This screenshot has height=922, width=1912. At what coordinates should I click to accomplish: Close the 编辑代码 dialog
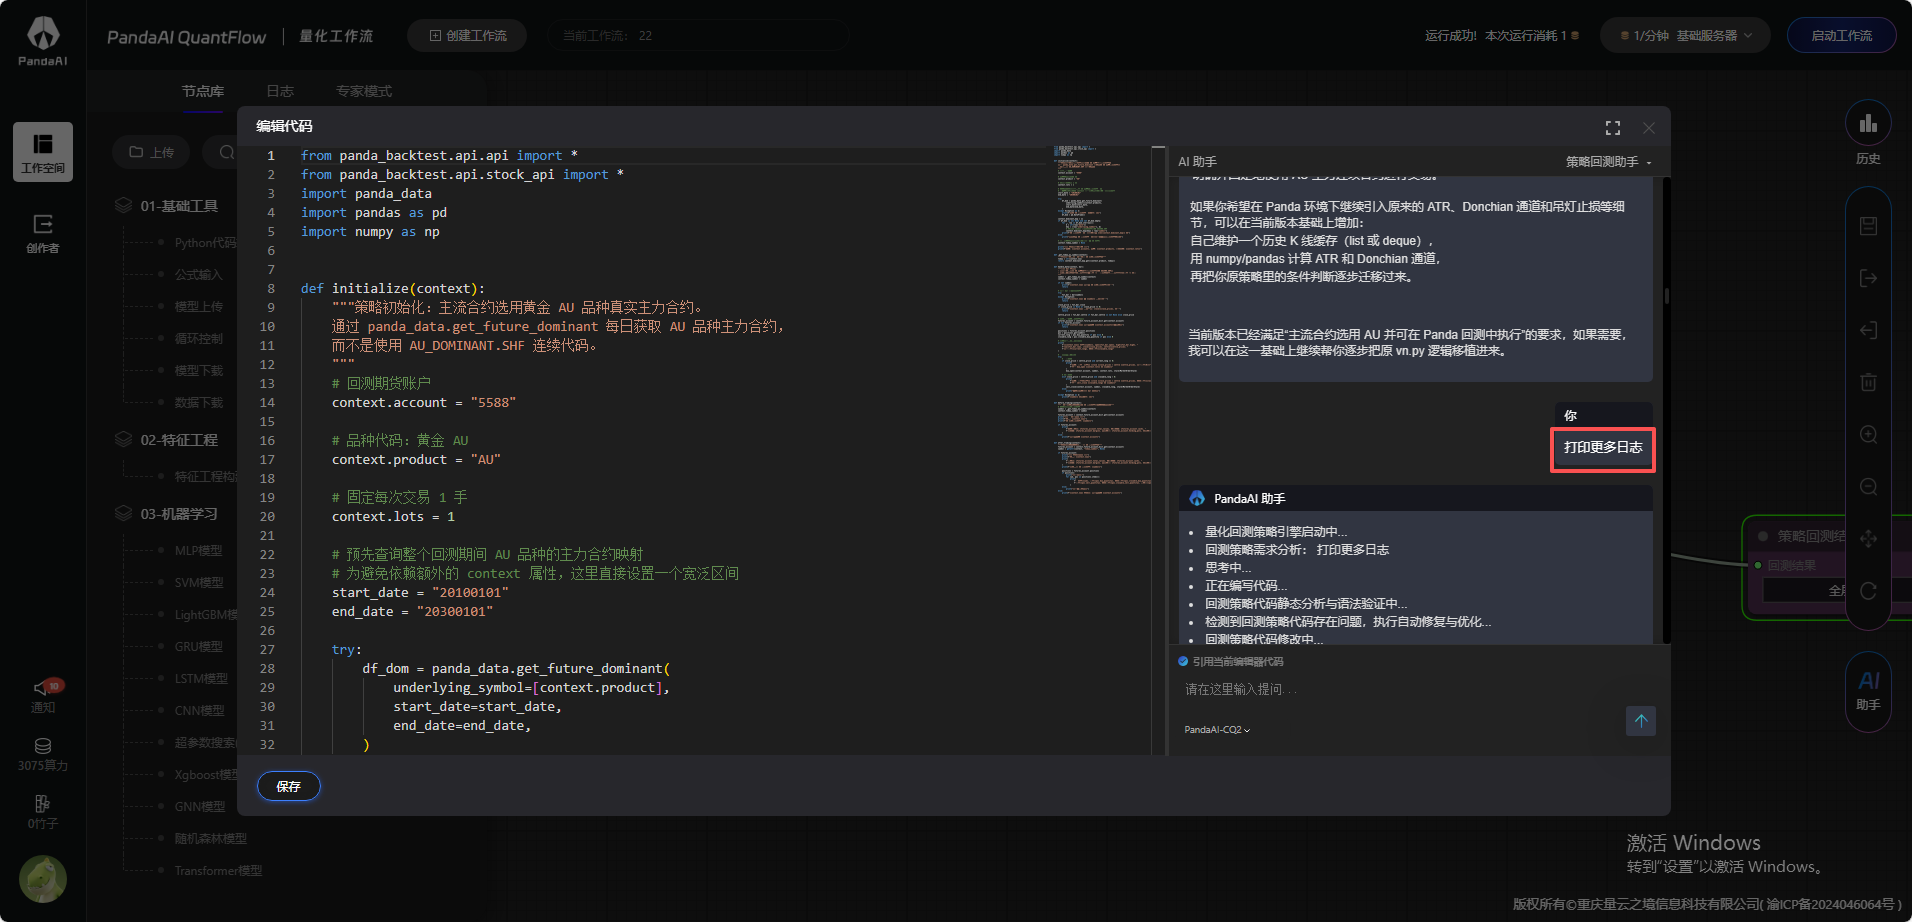[1649, 128]
